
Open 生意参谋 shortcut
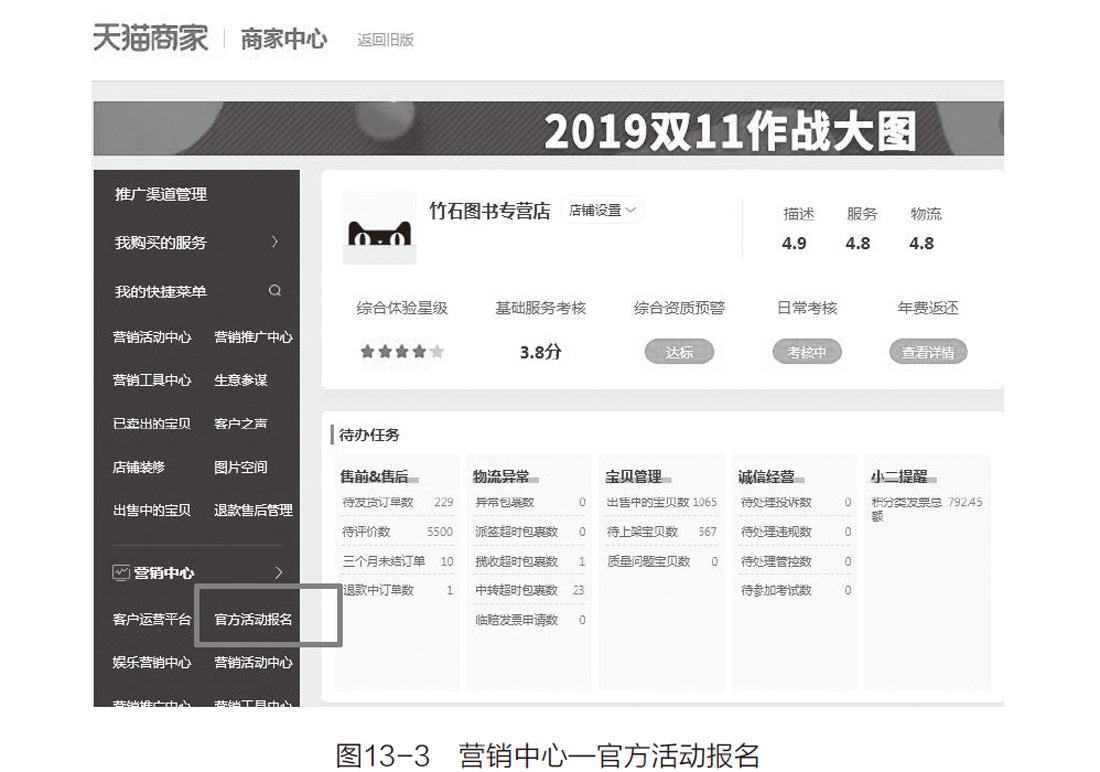coord(241,380)
